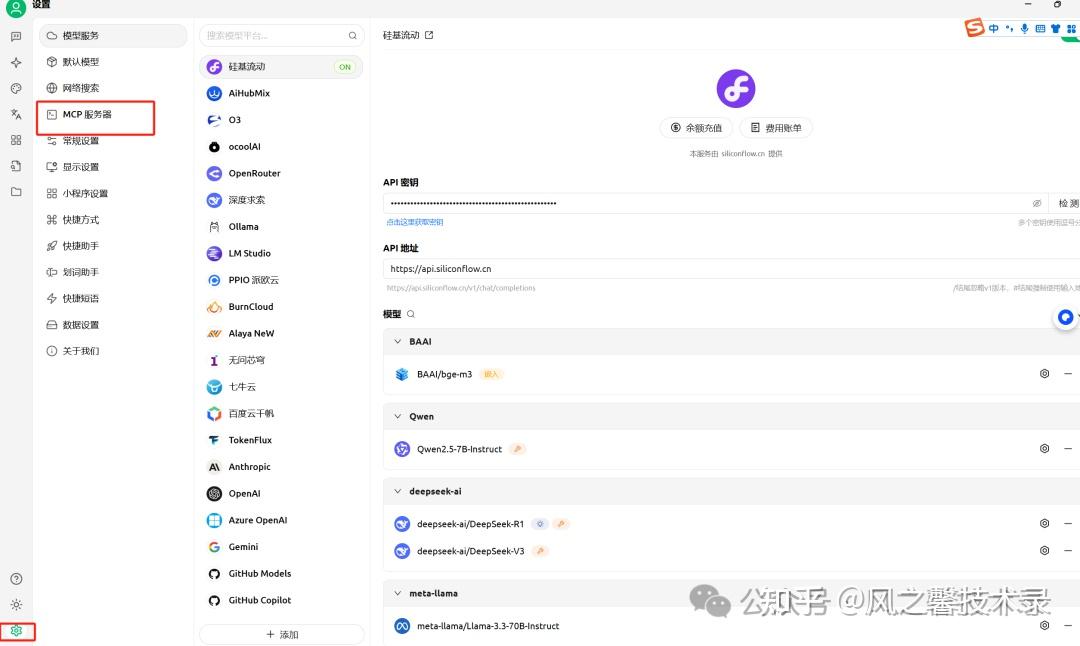Click the Sogou S input method icon
This screenshot has height=646, width=1080.
point(974,28)
